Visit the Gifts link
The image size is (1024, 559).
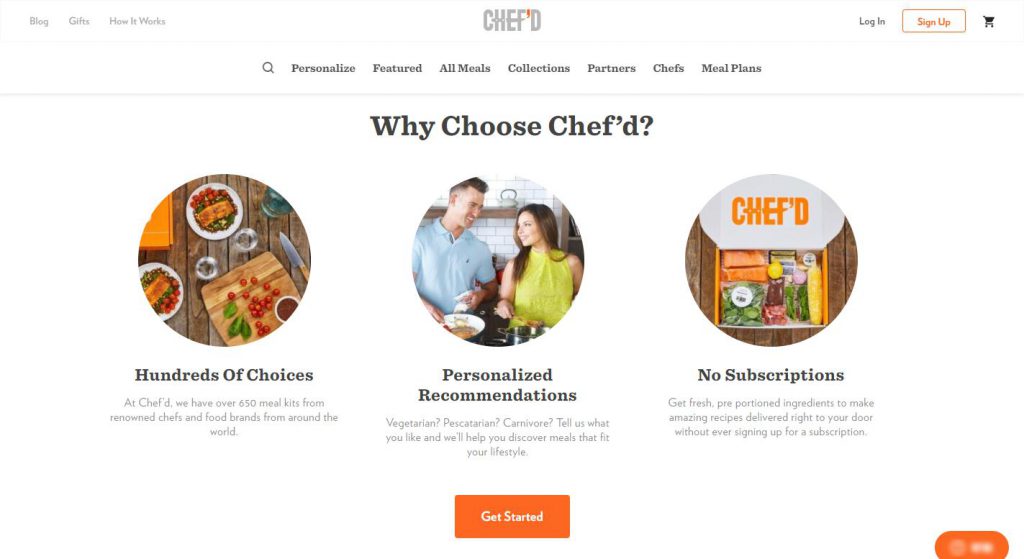pos(79,21)
